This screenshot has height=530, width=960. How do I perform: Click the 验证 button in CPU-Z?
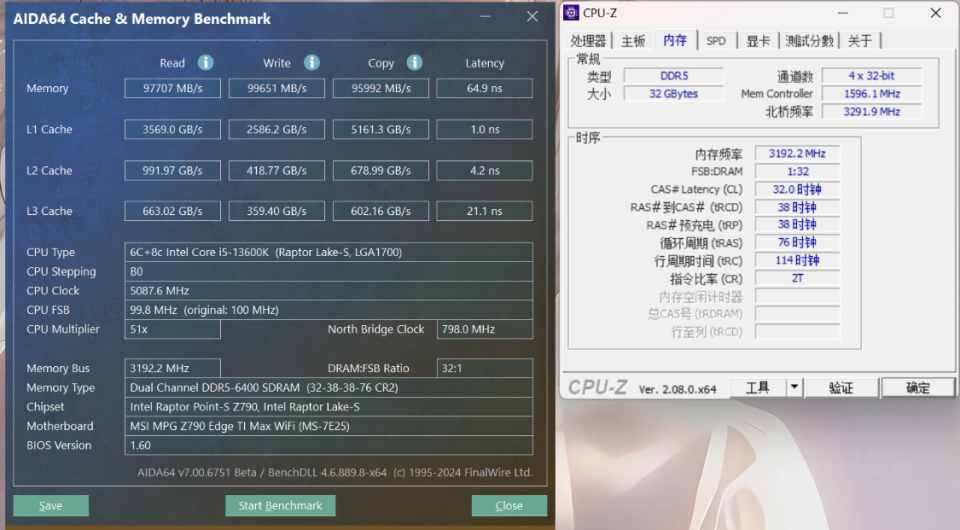click(841, 387)
